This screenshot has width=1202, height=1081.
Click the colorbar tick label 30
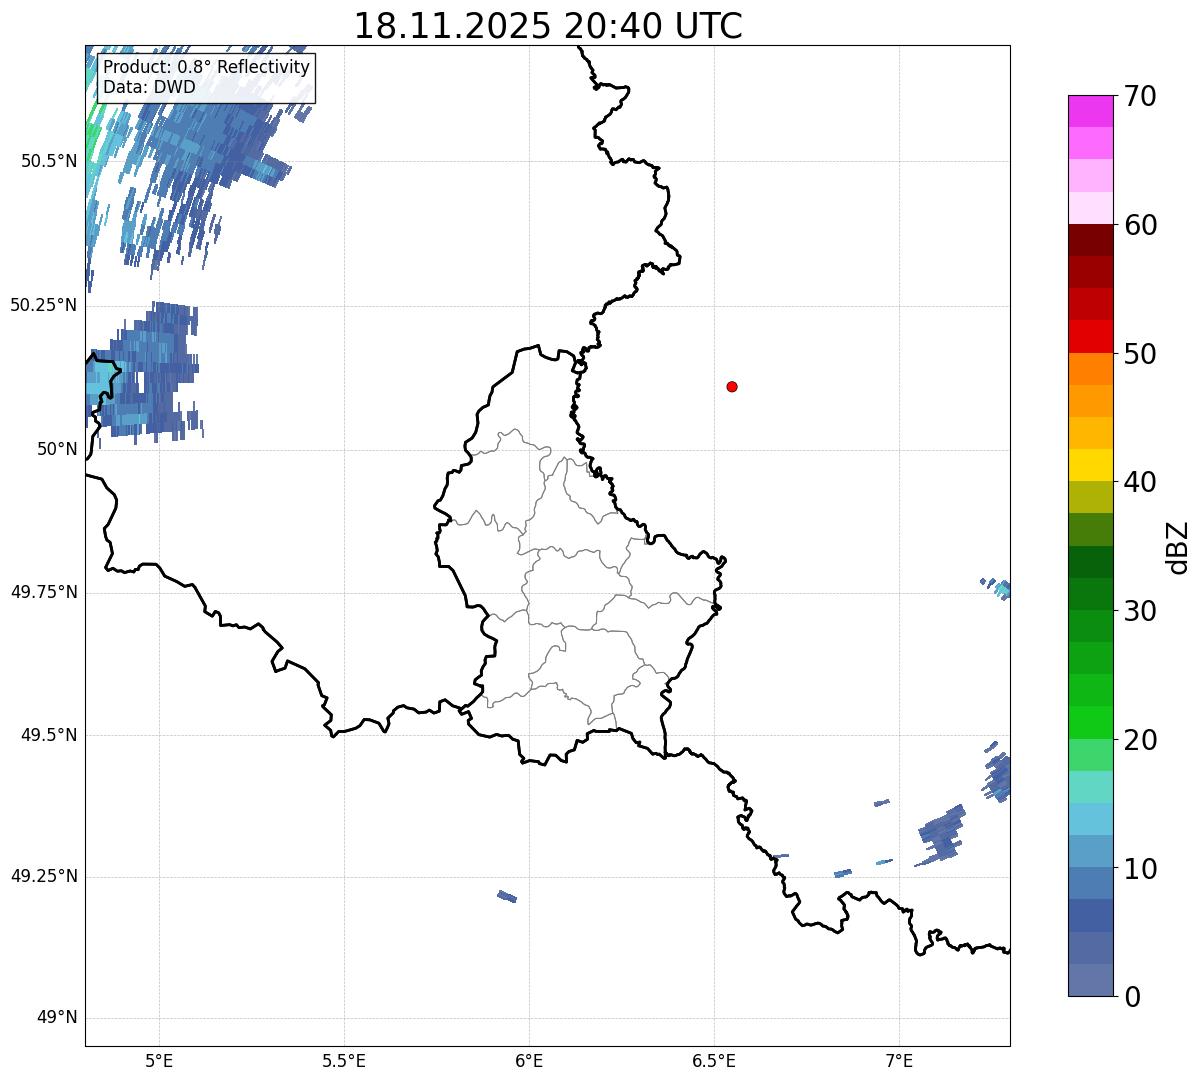(1140, 611)
